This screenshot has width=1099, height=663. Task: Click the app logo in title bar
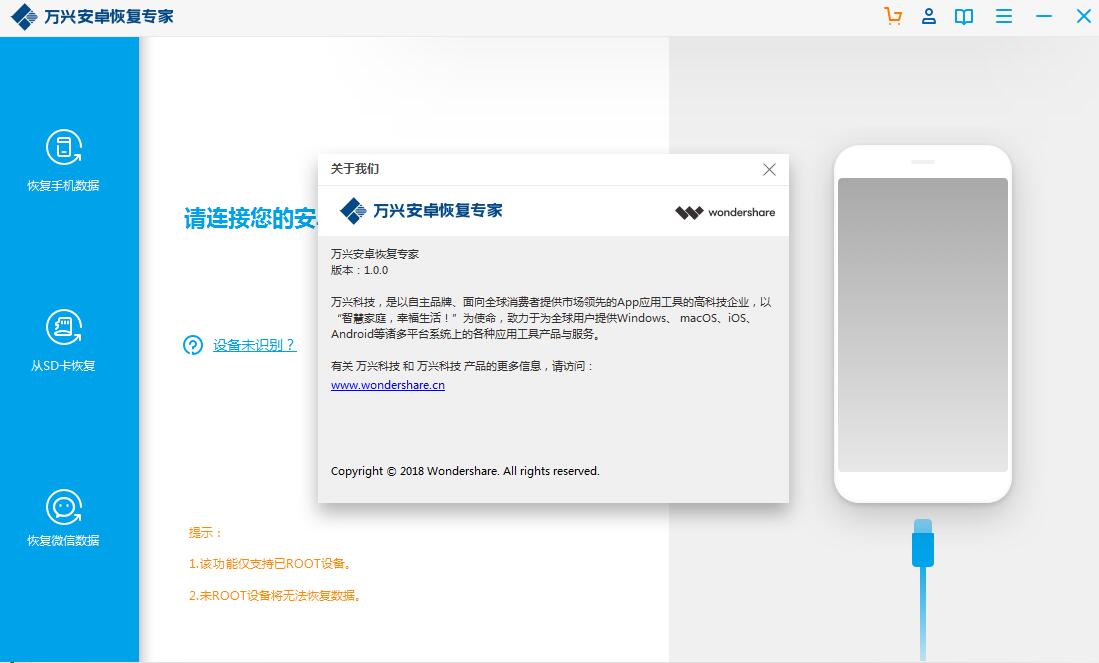coord(24,16)
